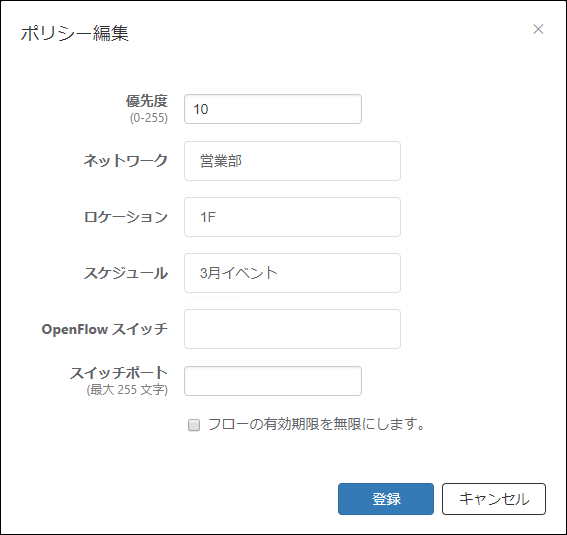Screen dimensions: 567x535
Task: Click the (最大 255 文字) hint text
Action: [127, 390]
